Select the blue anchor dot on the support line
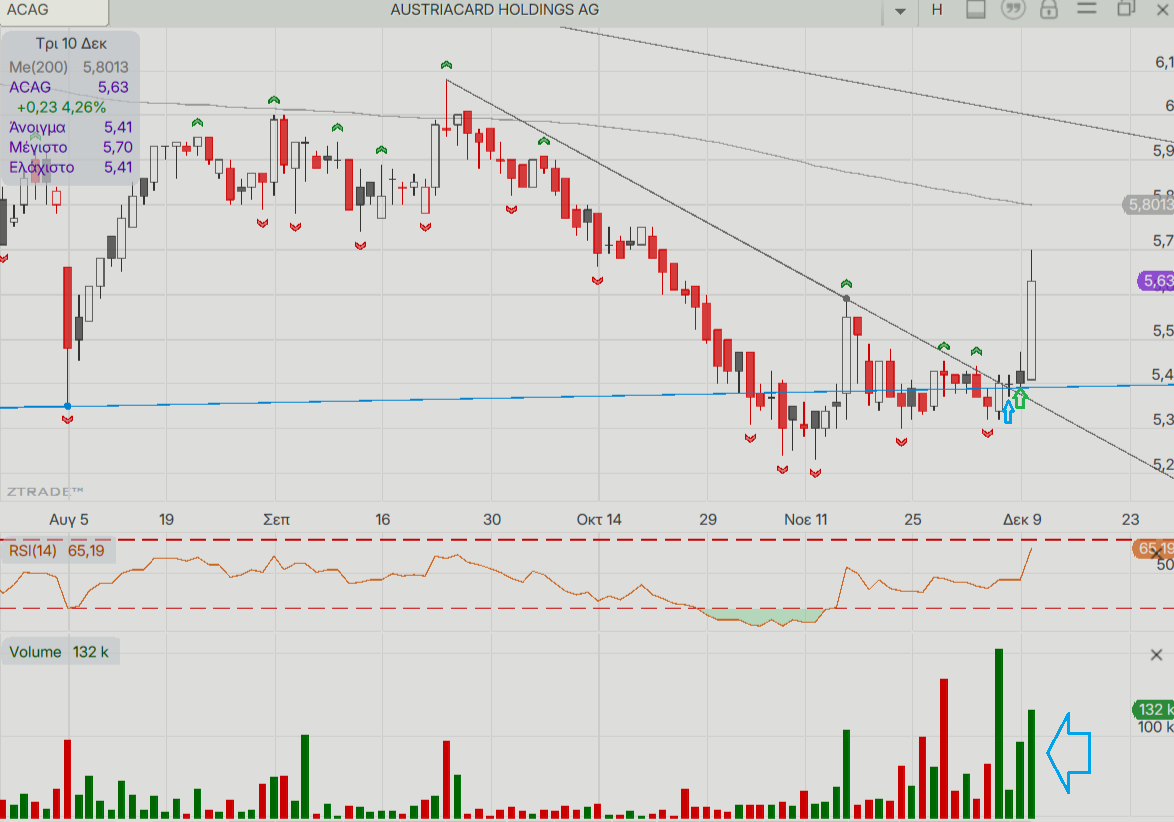 (x=67, y=407)
